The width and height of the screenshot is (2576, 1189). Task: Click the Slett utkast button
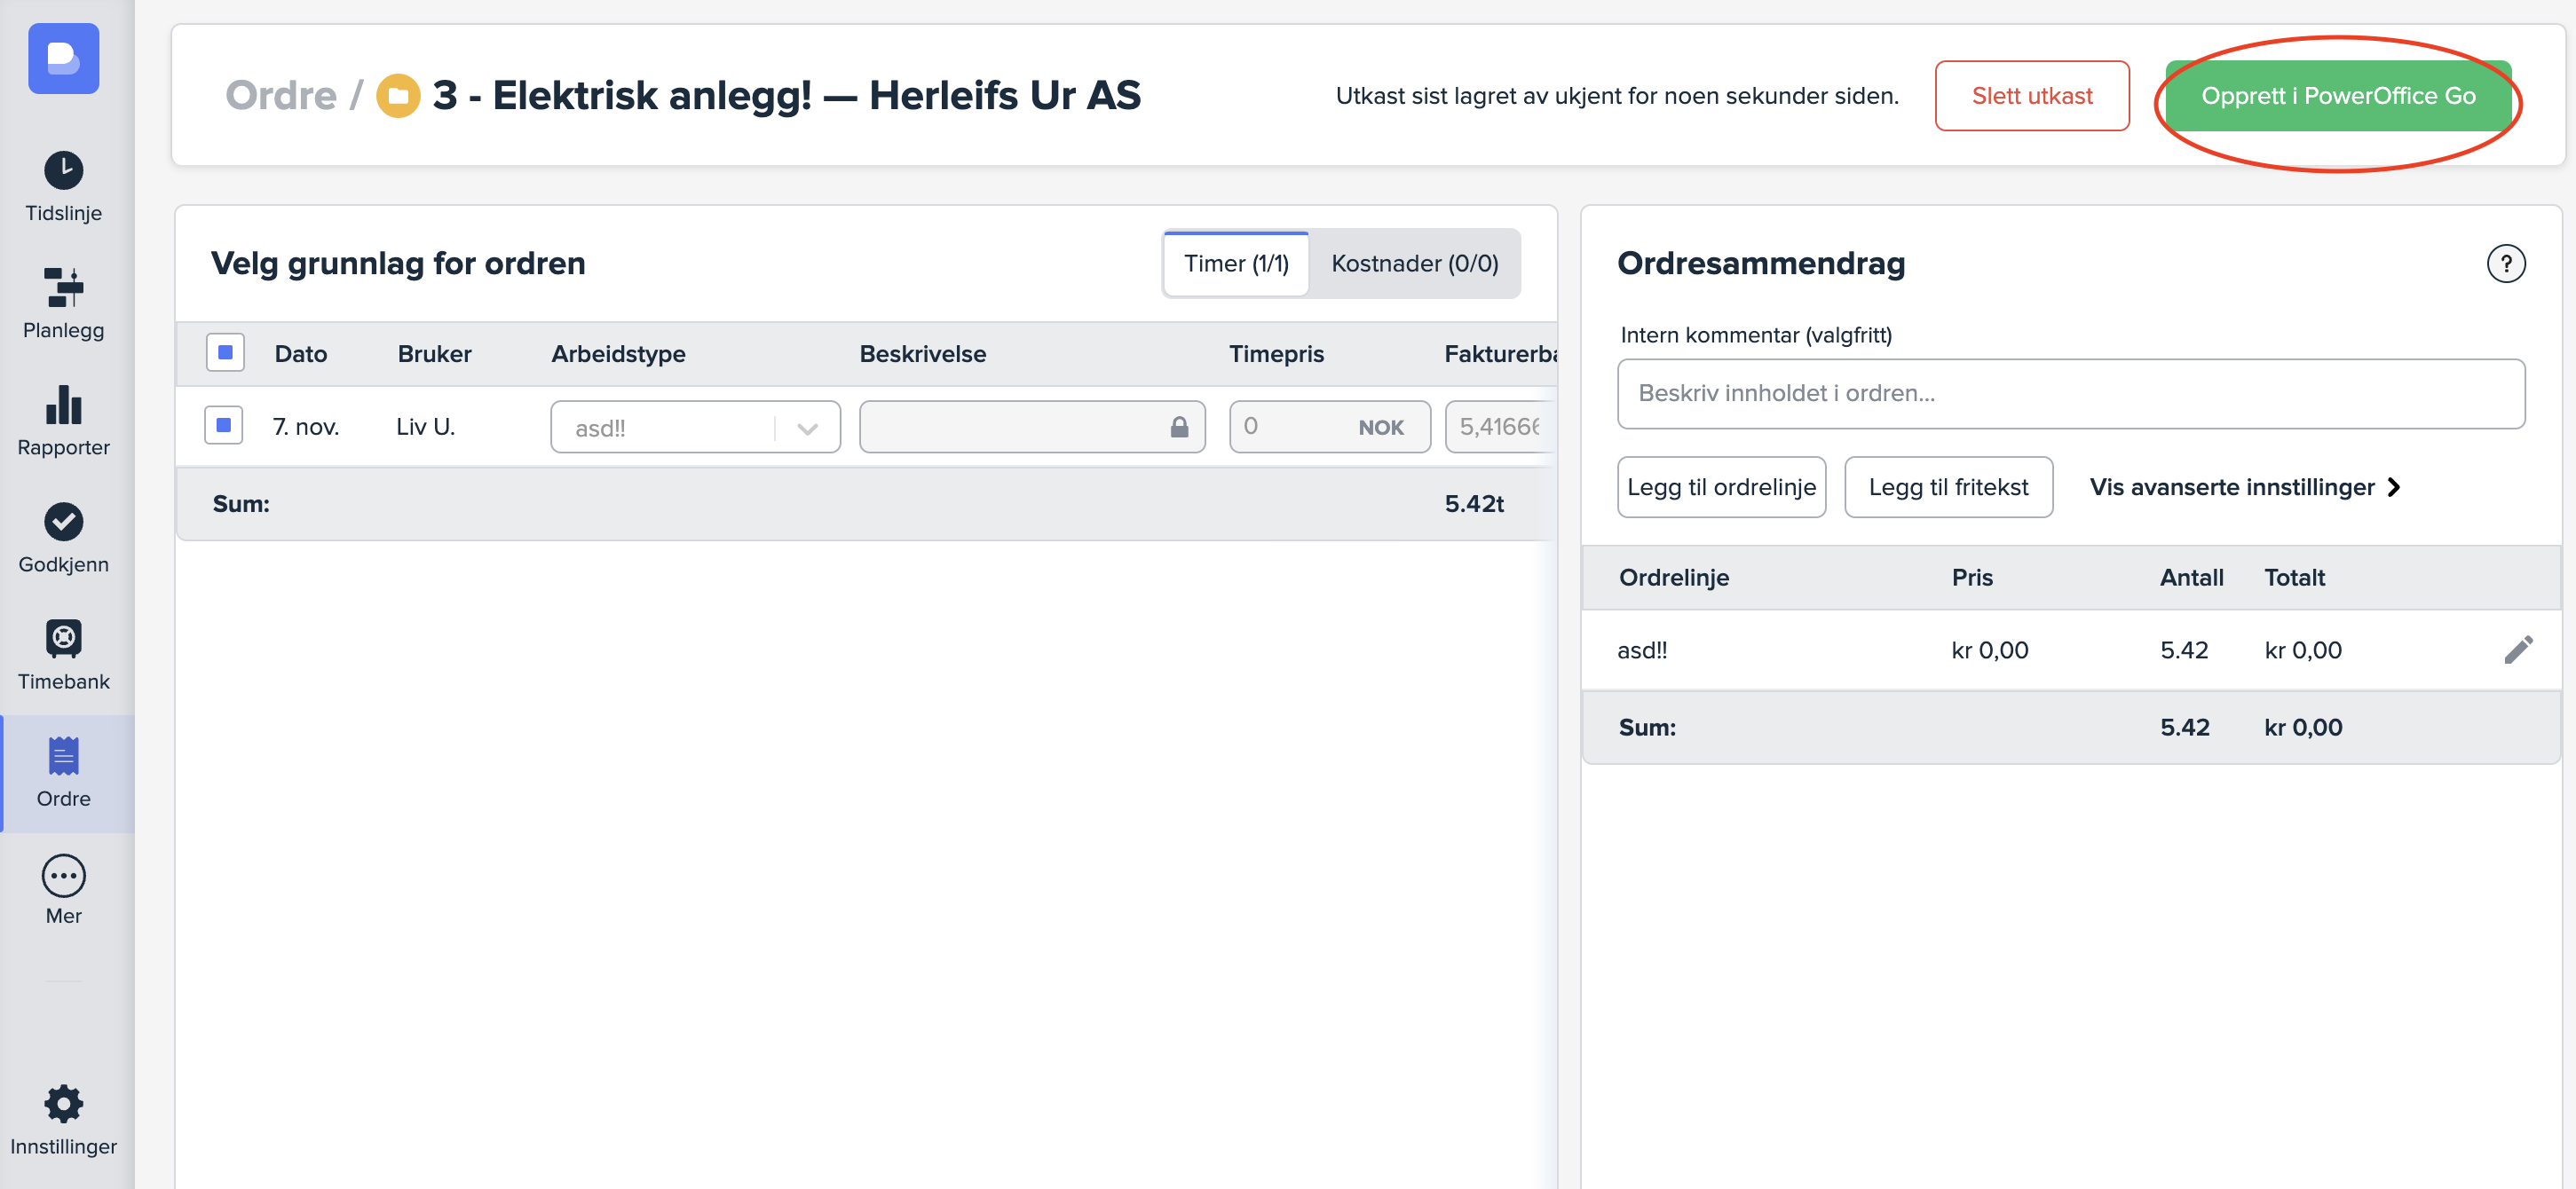tap(2031, 96)
